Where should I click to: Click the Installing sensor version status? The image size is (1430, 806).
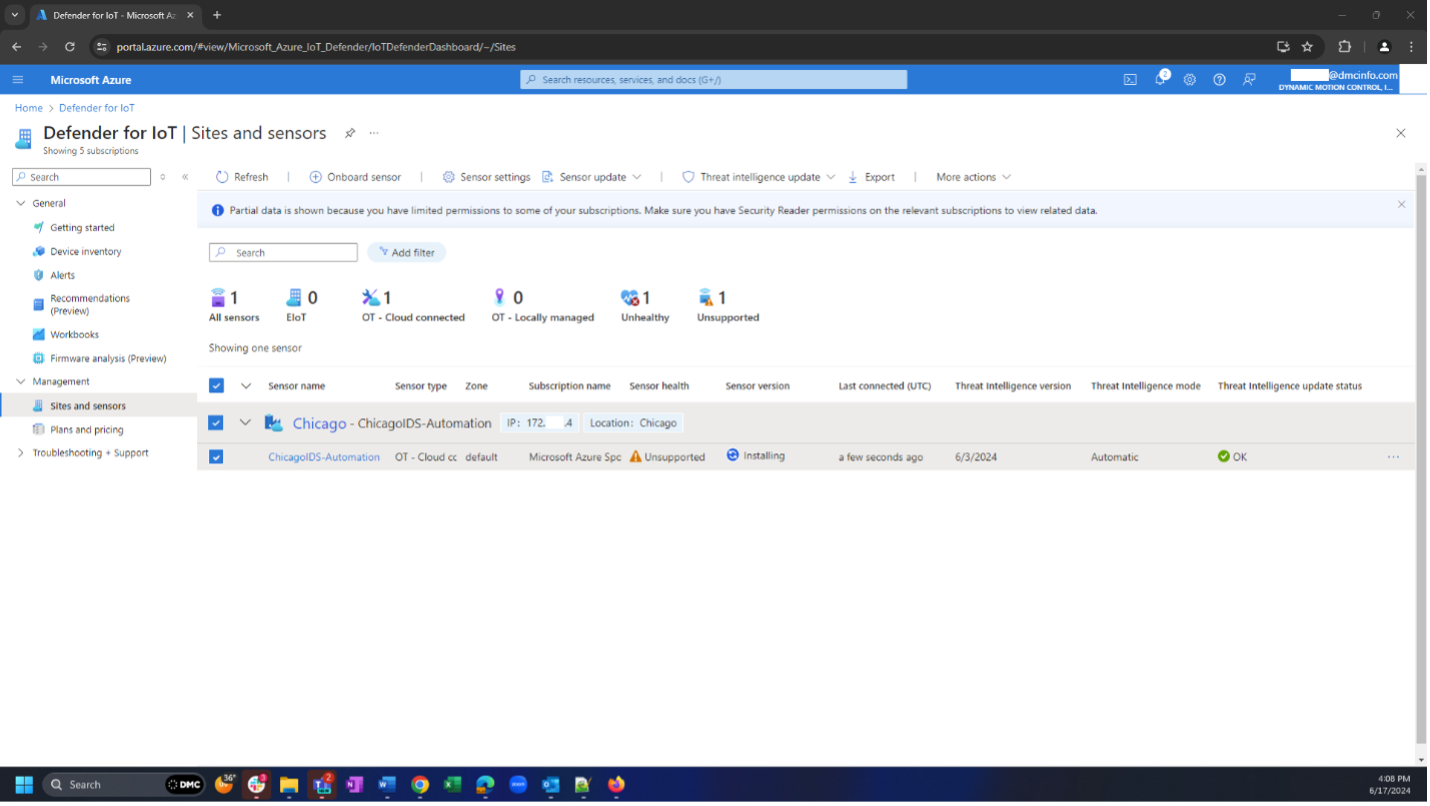755,456
